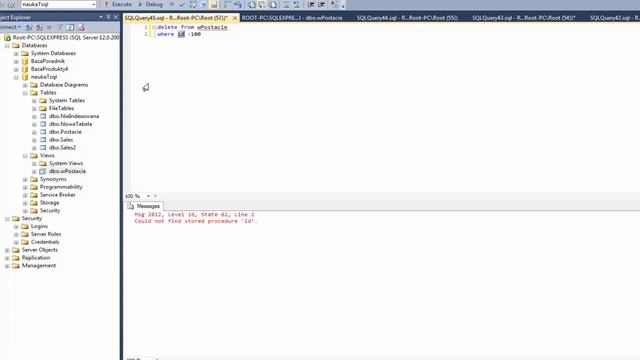Display the estimated execution plan icon
This screenshot has height=360, width=640.
pyautogui.click(x=193, y=4)
